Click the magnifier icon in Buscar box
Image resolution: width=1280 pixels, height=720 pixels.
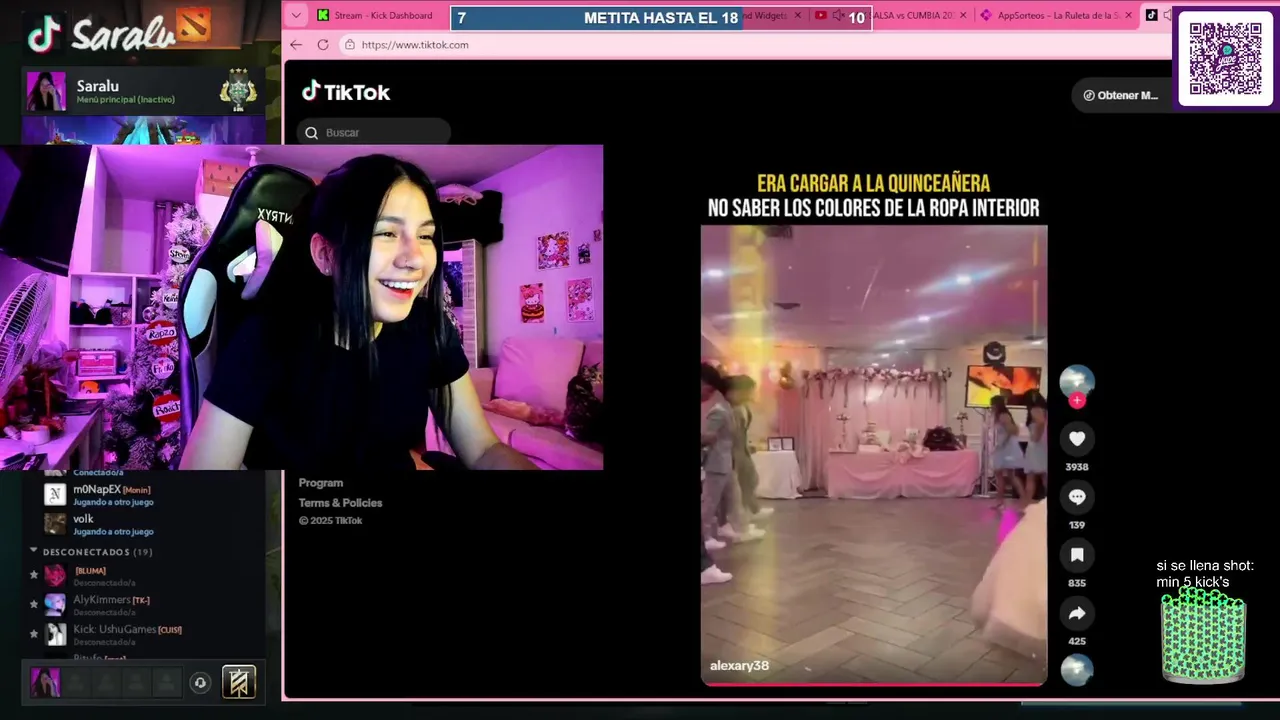click(x=311, y=133)
